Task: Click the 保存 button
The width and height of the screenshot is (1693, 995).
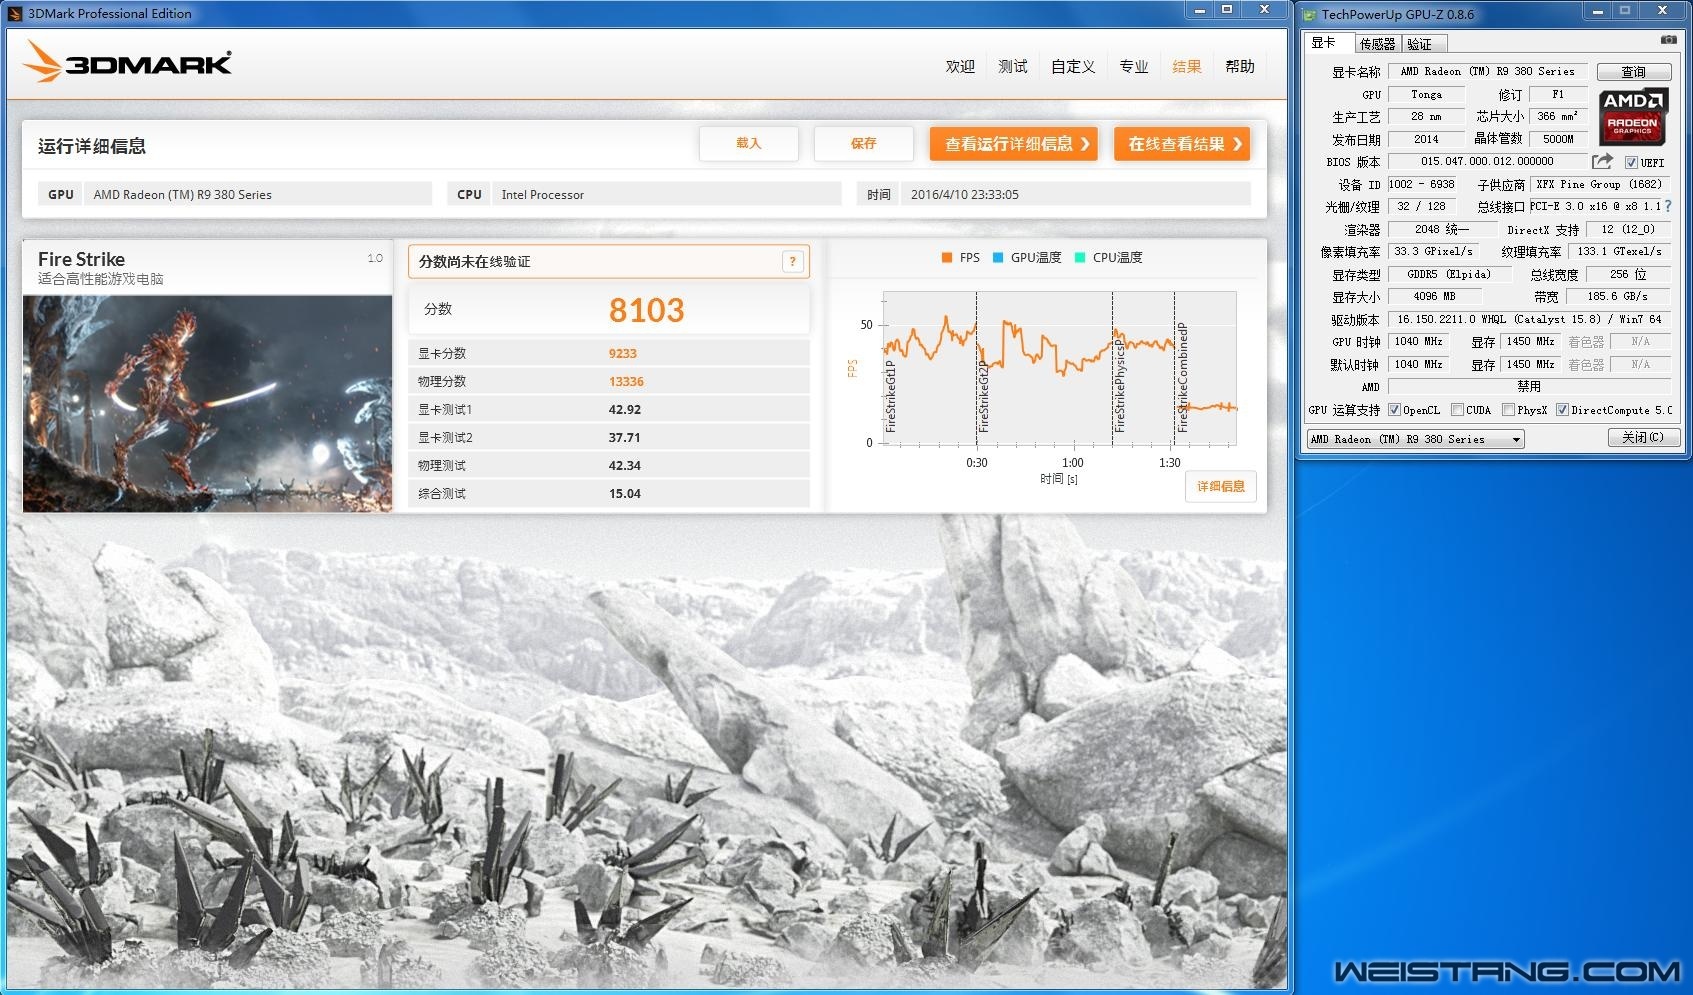Action: (x=864, y=144)
